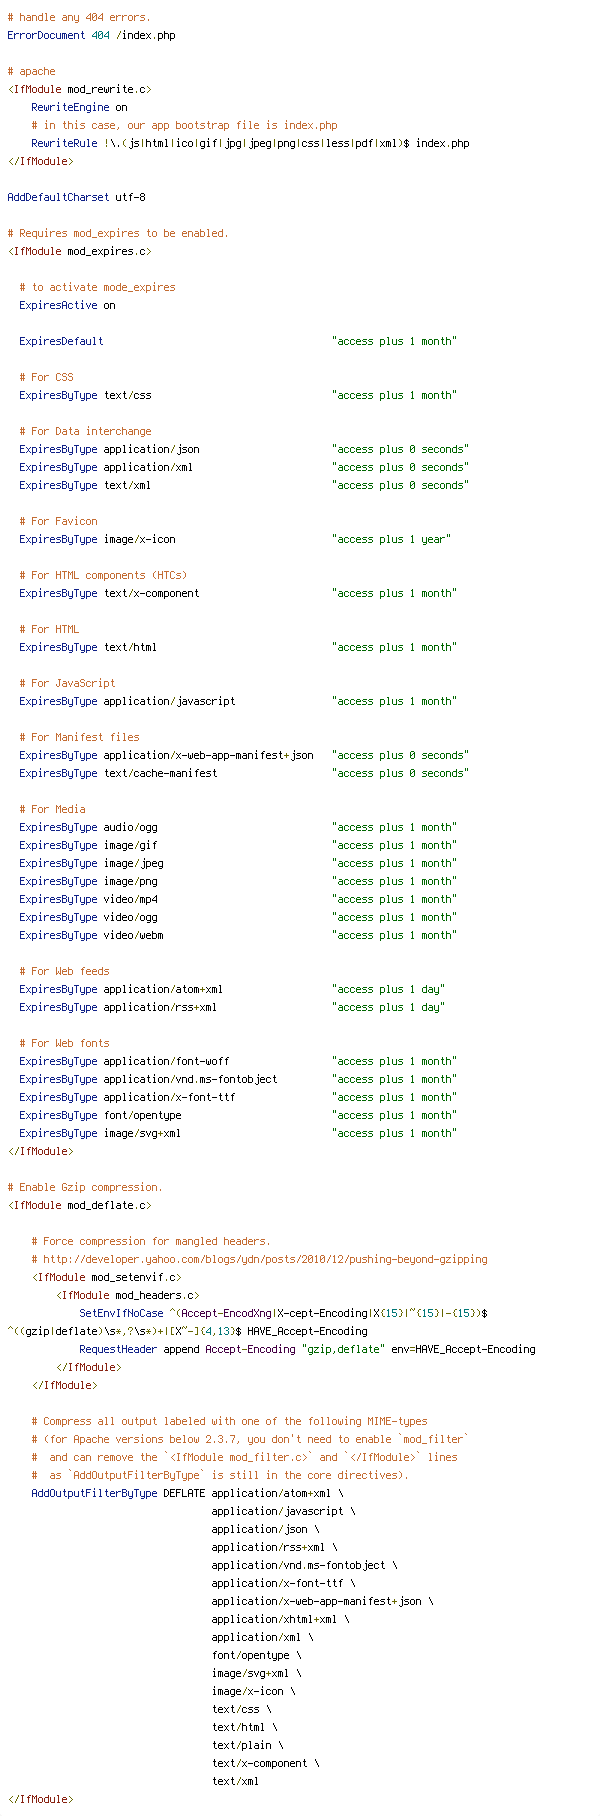Viewport: 600px width, 1816px height.
Task: Click "access plus 1 day" for rss+xml
Action: 388,1007
